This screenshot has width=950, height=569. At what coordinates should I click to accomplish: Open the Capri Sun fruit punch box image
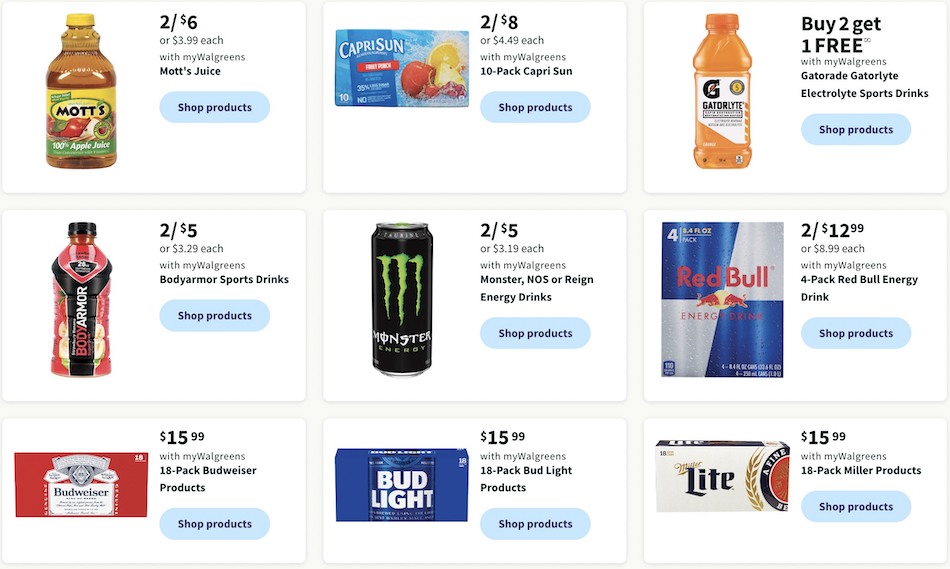click(x=402, y=68)
